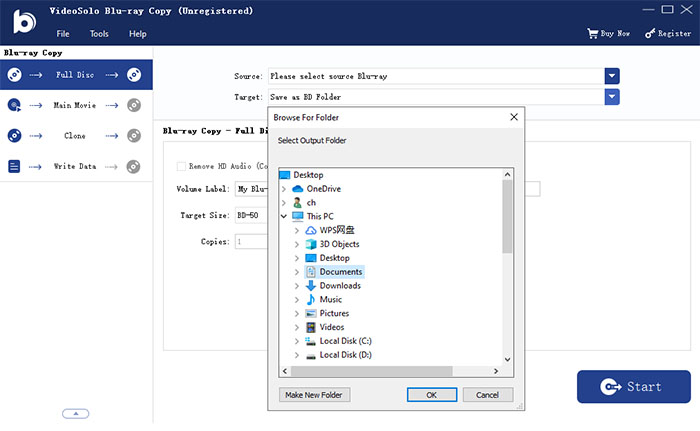
Task: Click Main Movie target disc icon
Action: coord(134,105)
